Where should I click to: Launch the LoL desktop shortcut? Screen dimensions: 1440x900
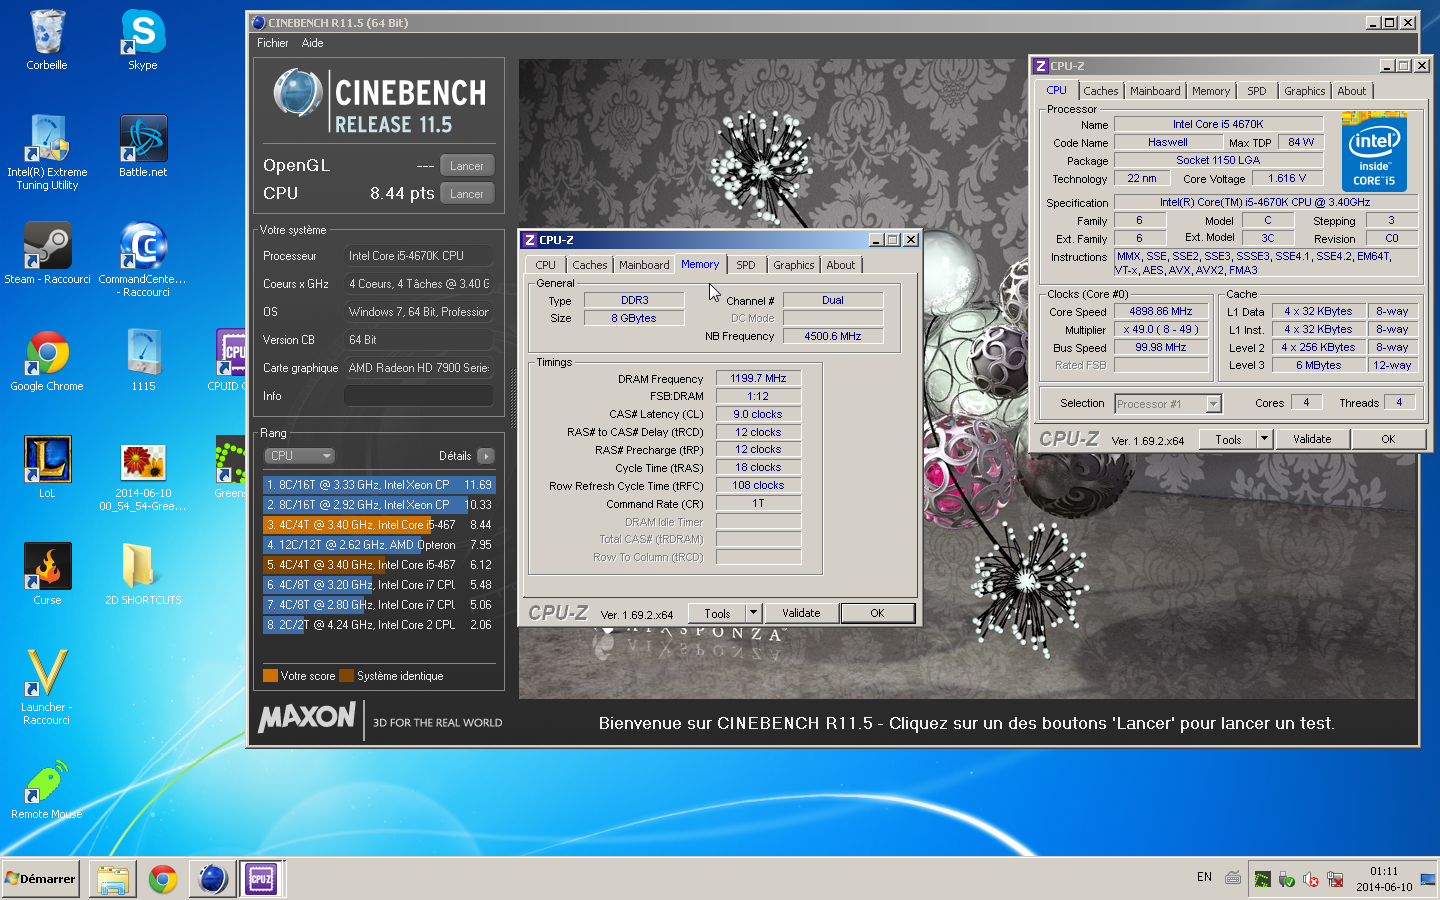pyautogui.click(x=47, y=467)
